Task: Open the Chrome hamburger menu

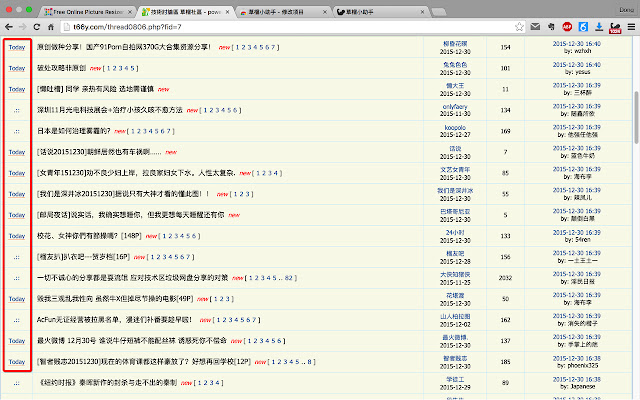Action: click(631, 27)
